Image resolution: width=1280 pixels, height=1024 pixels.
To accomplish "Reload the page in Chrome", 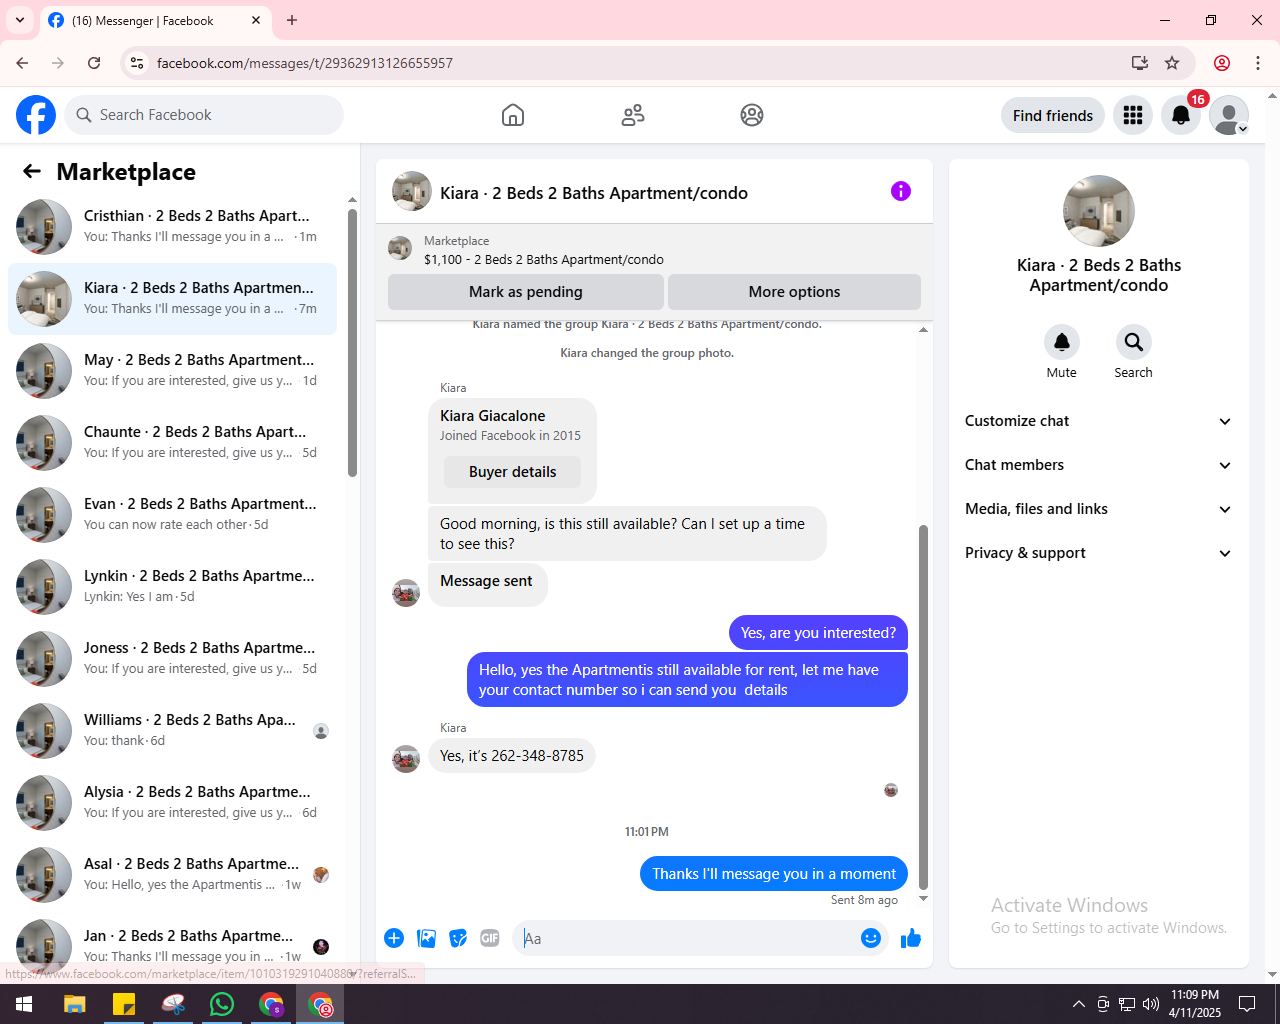I will 94,63.
